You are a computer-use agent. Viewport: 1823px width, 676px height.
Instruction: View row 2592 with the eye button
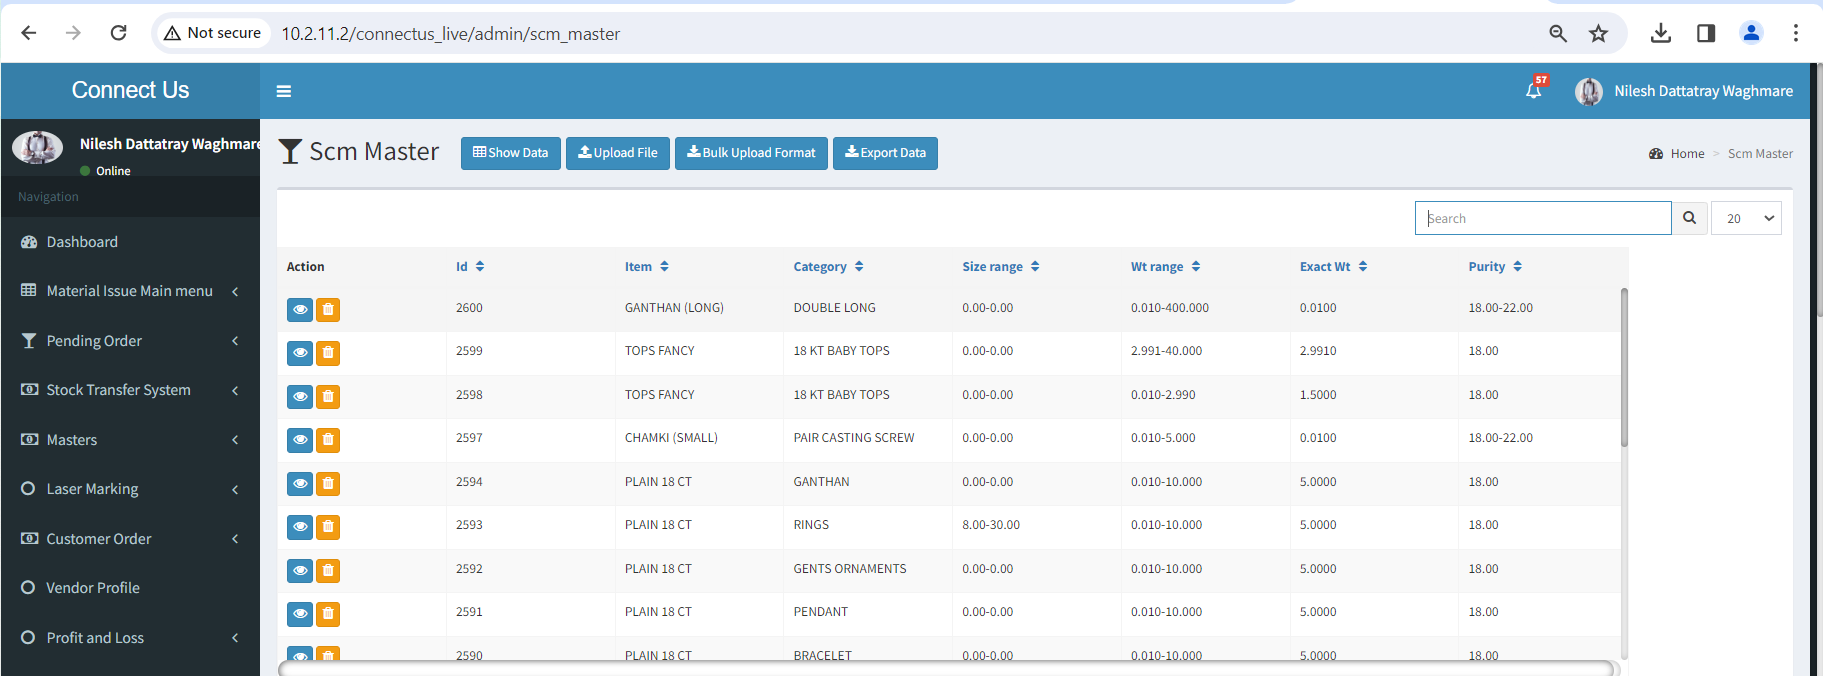point(300,571)
